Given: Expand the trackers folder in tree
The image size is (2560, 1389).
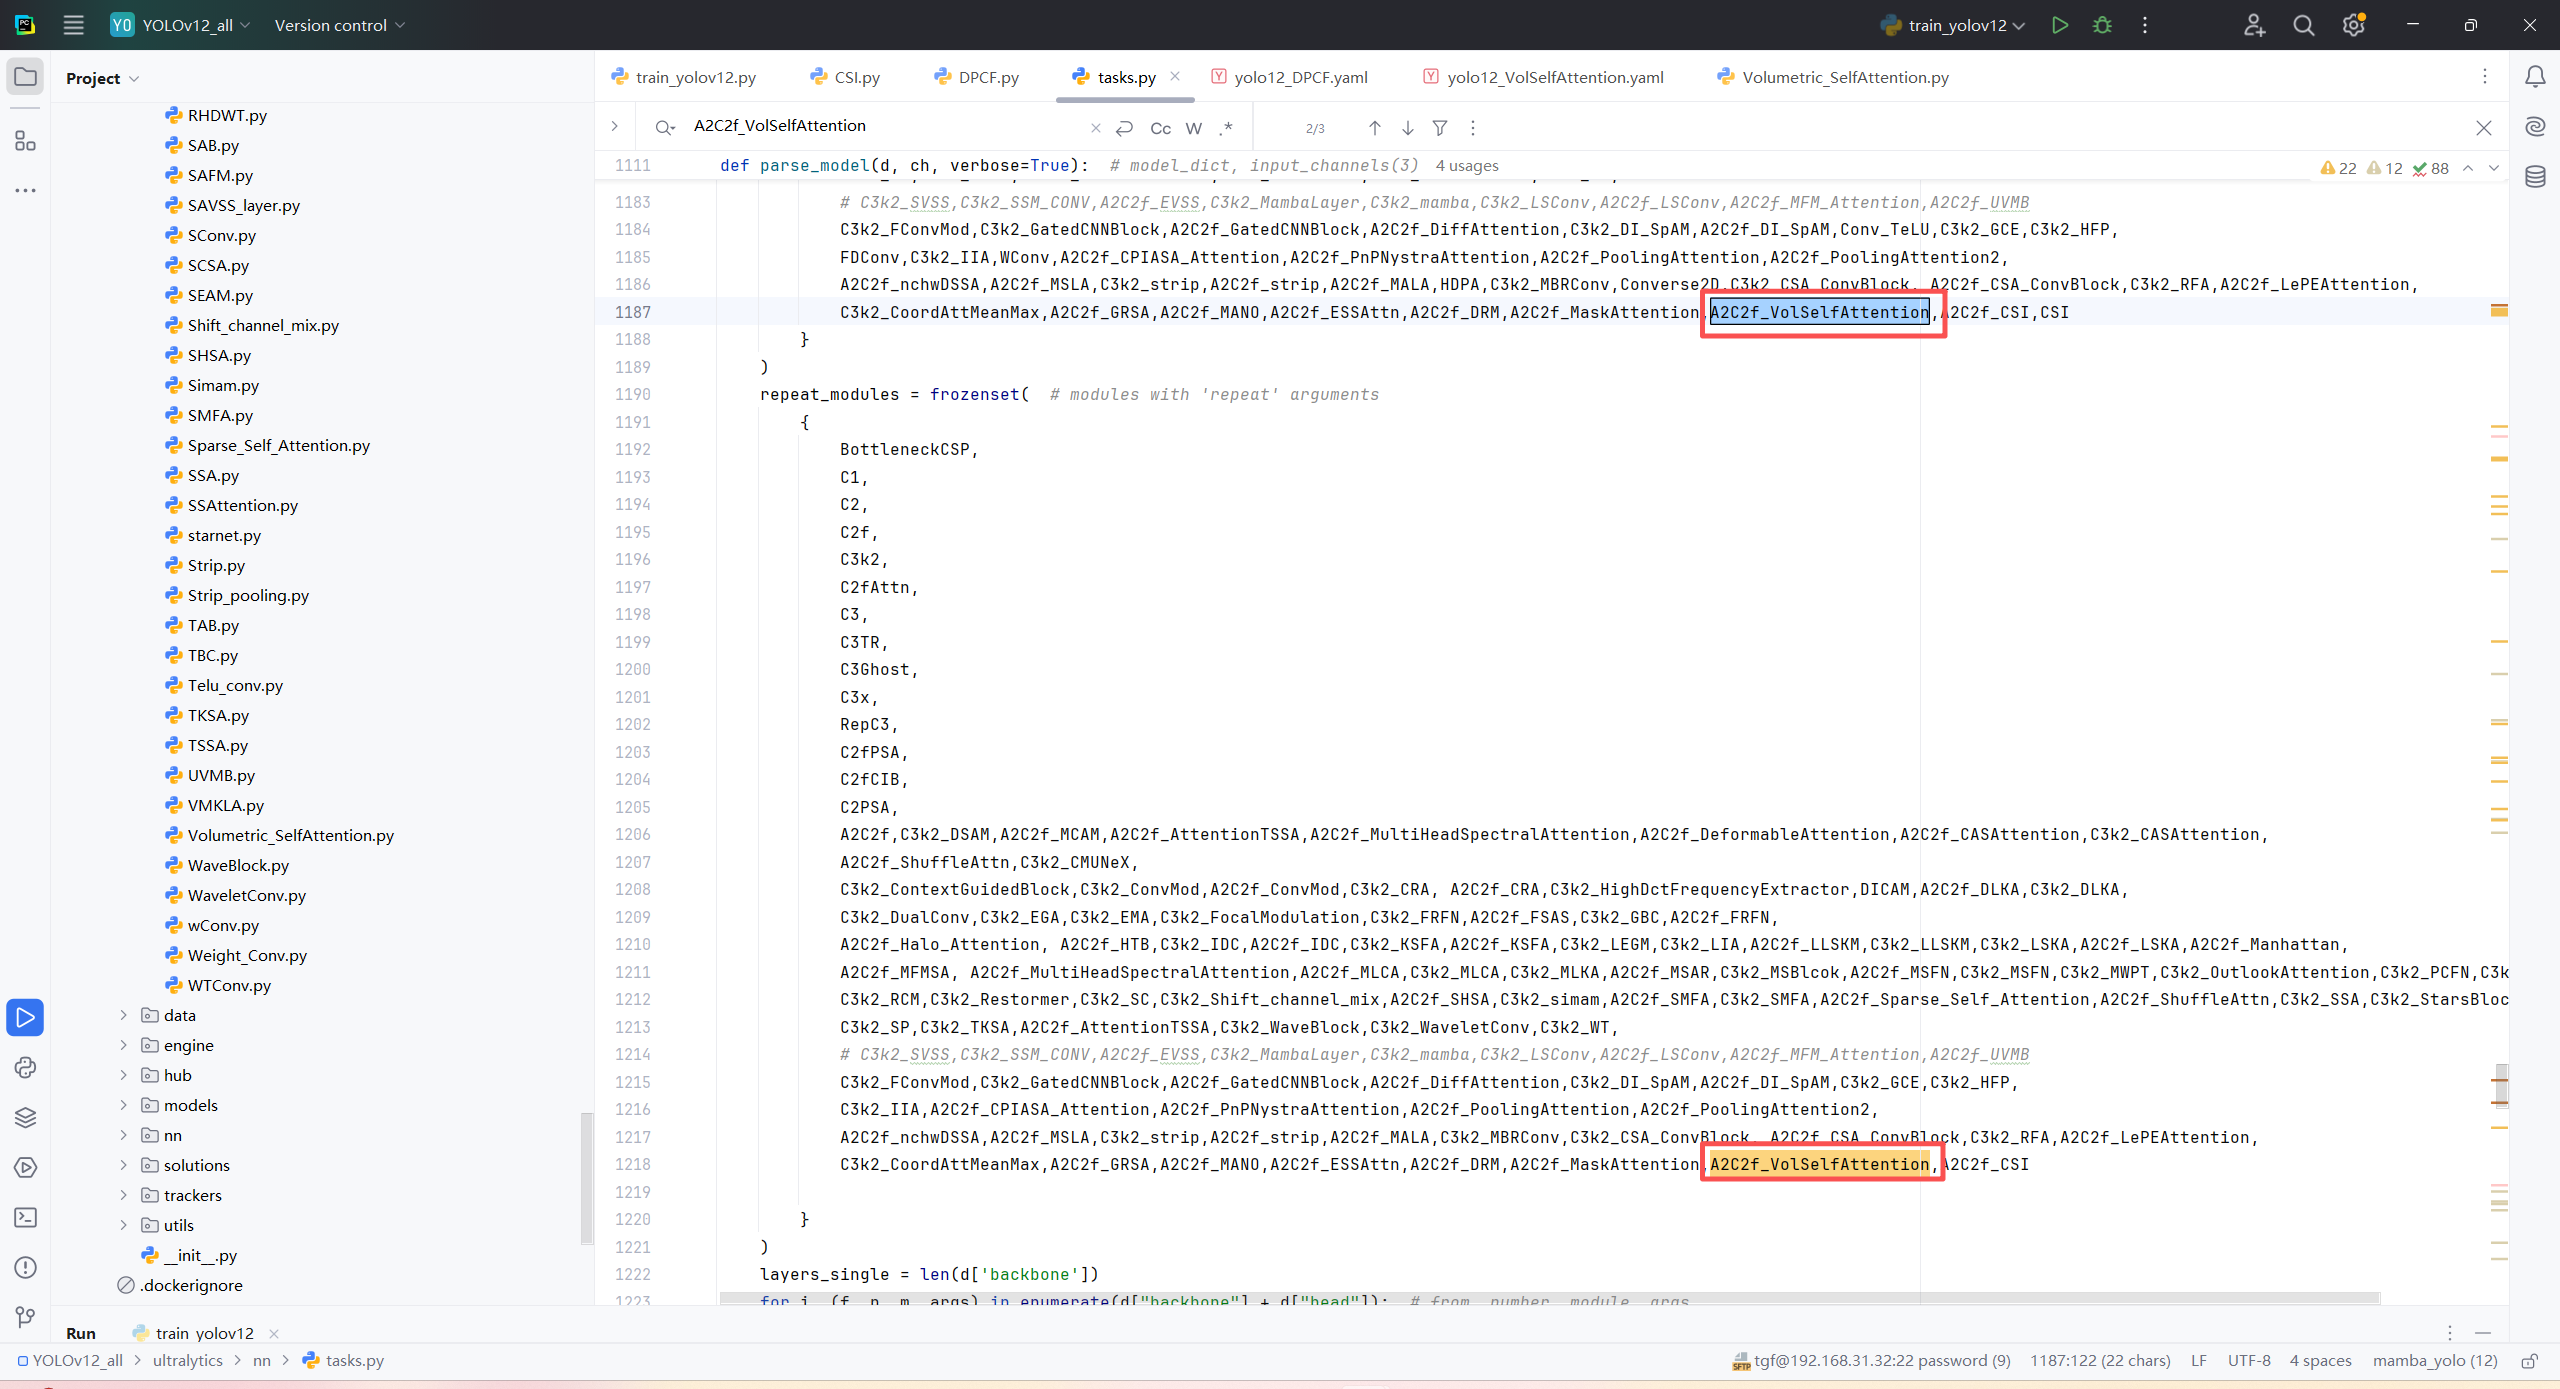Looking at the screenshot, I should tap(124, 1195).
